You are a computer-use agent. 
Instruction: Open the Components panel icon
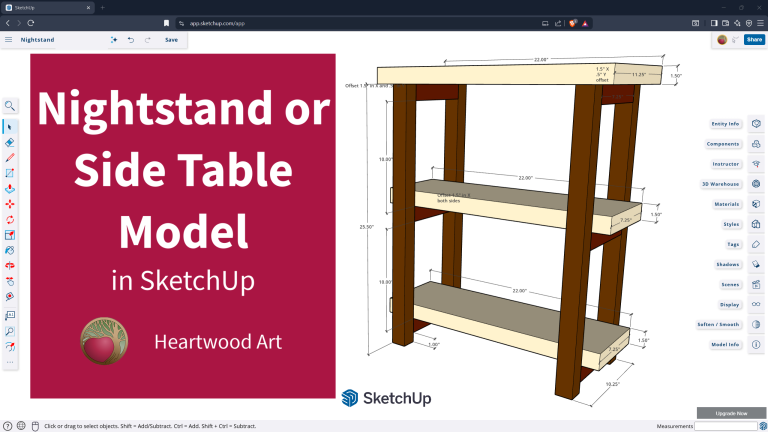[x=756, y=144]
